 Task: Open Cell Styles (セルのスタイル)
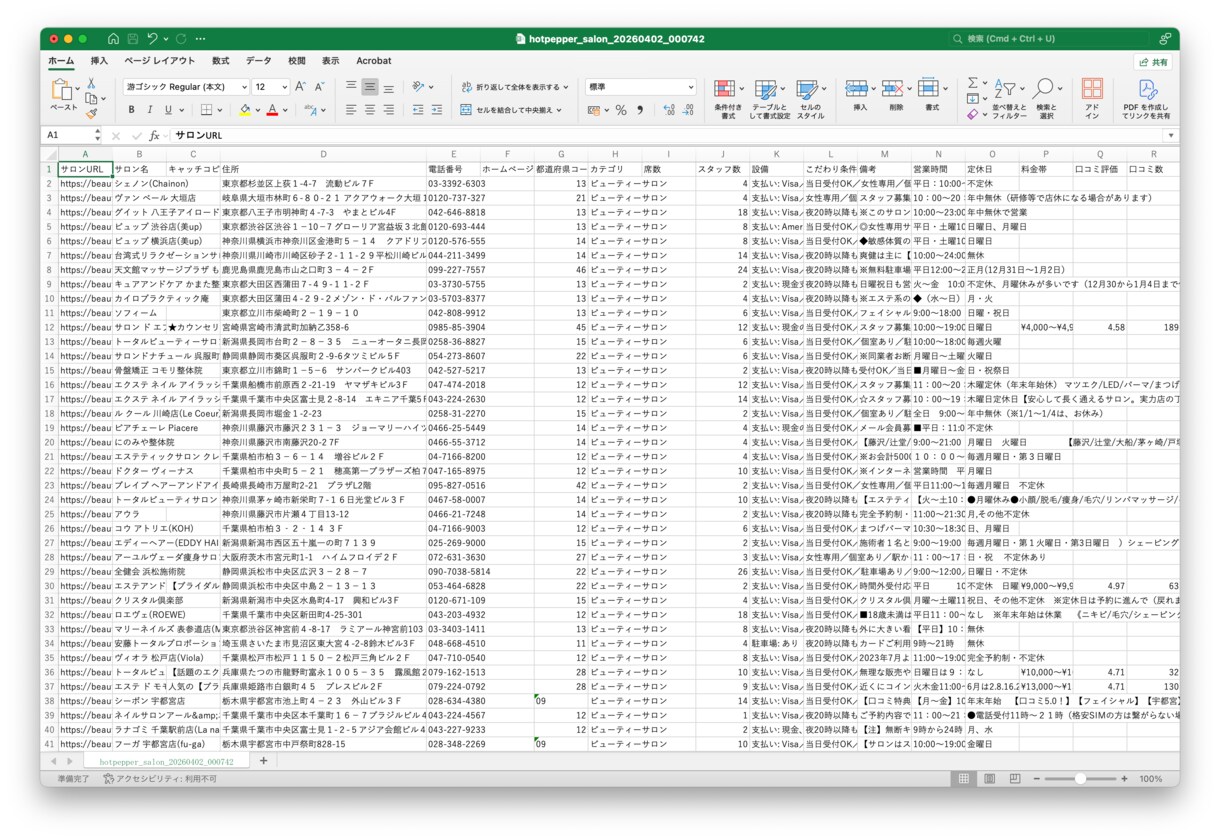(810, 98)
